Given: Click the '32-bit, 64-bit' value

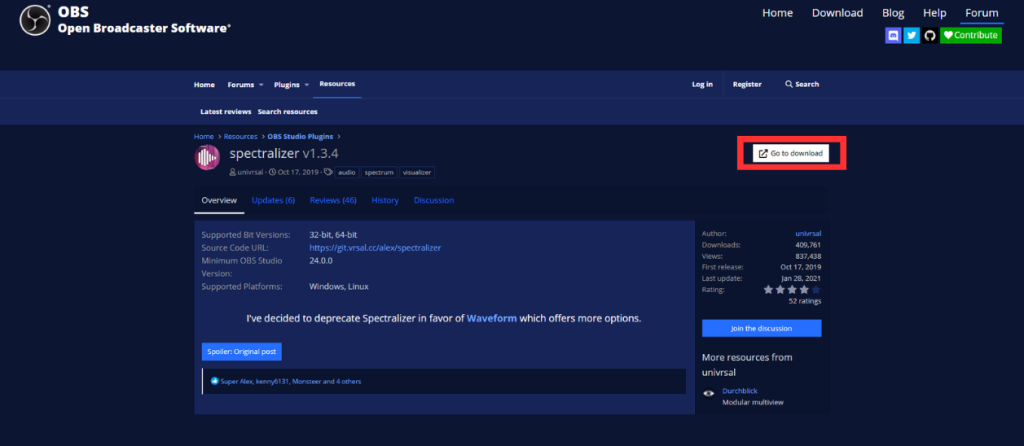Looking at the screenshot, I should click(333, 234).
